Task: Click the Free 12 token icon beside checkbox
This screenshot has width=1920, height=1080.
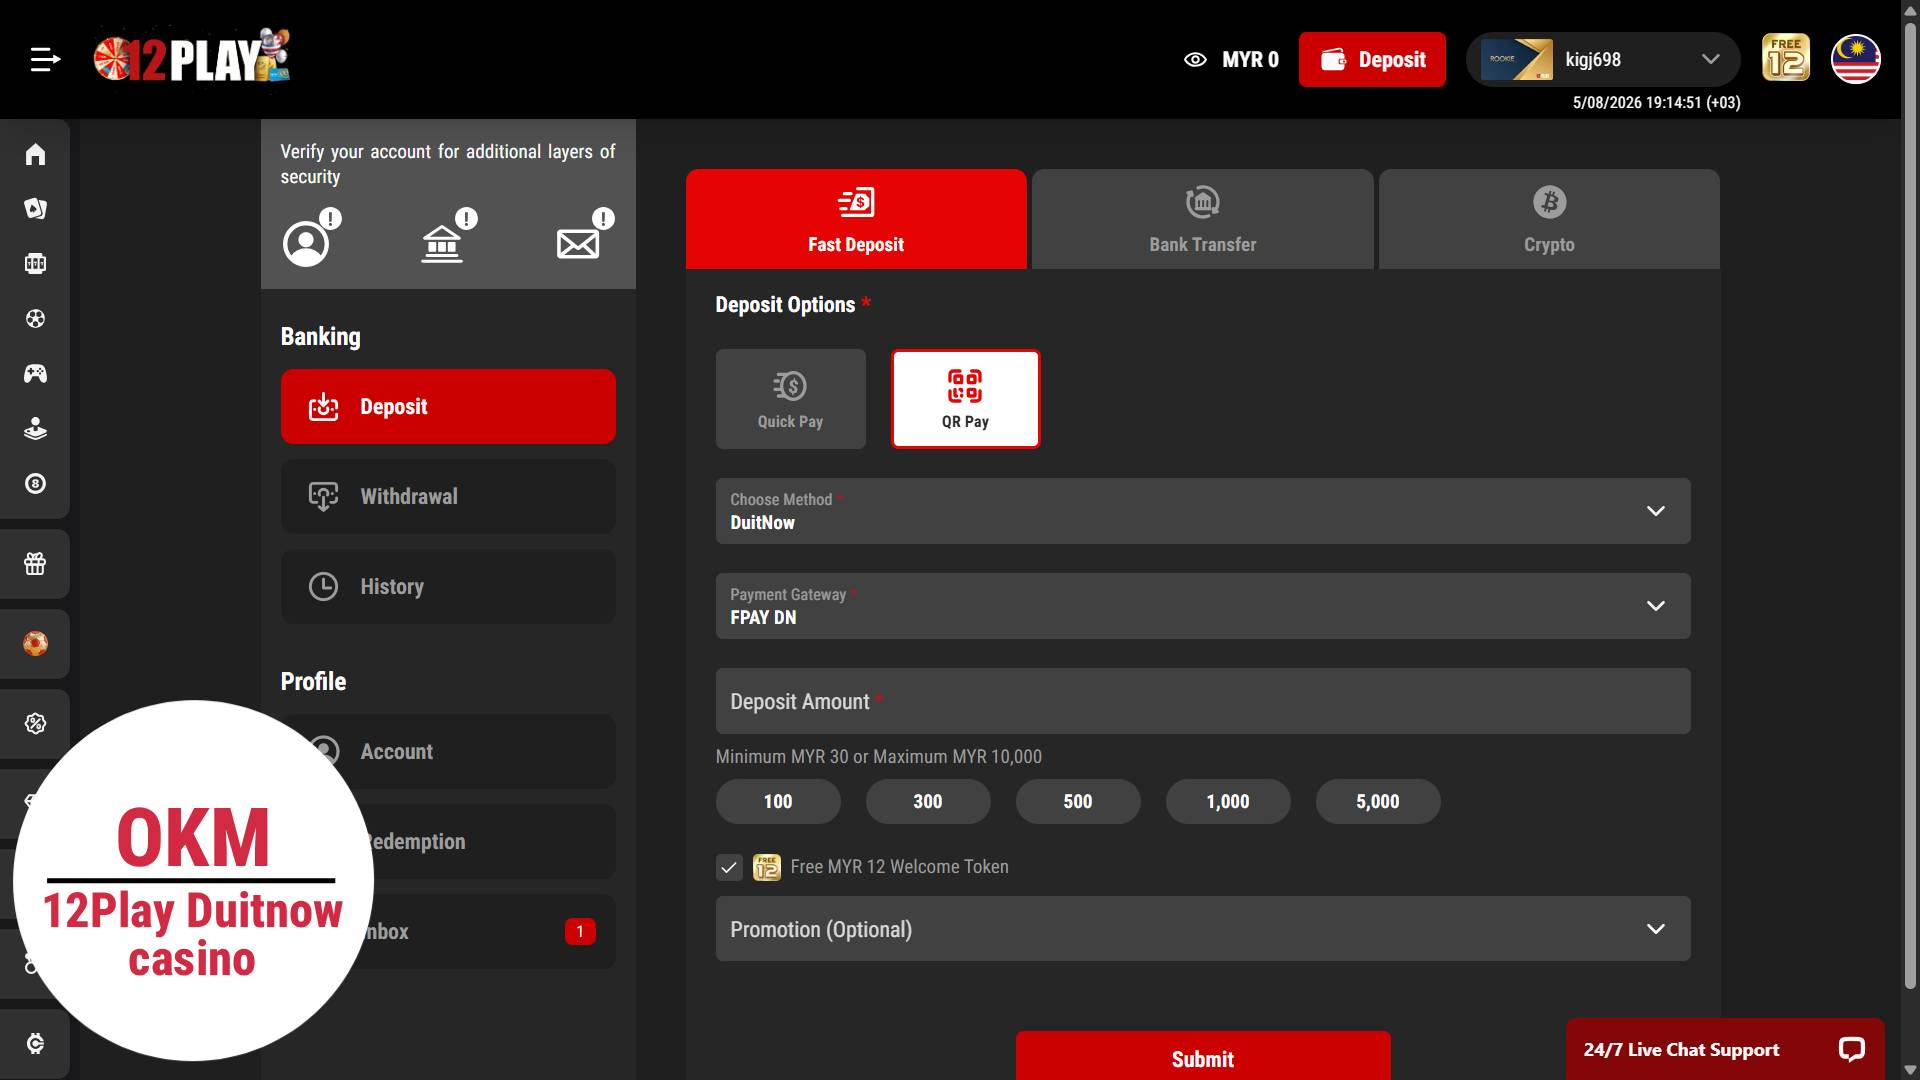Action: (767, 867)
